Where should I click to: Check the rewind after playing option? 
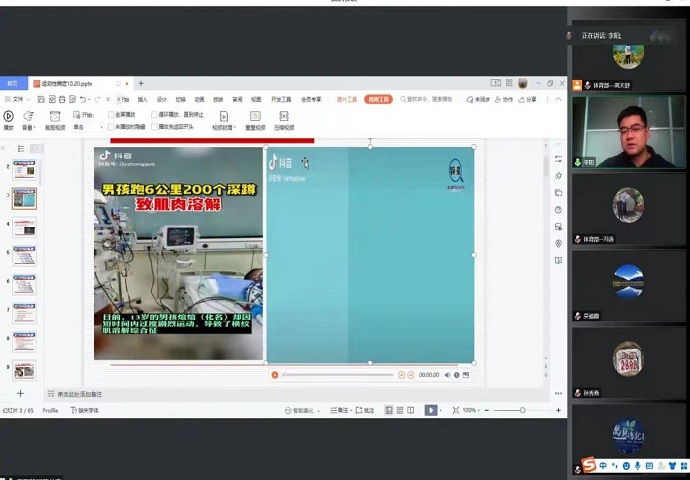point(153,127)
